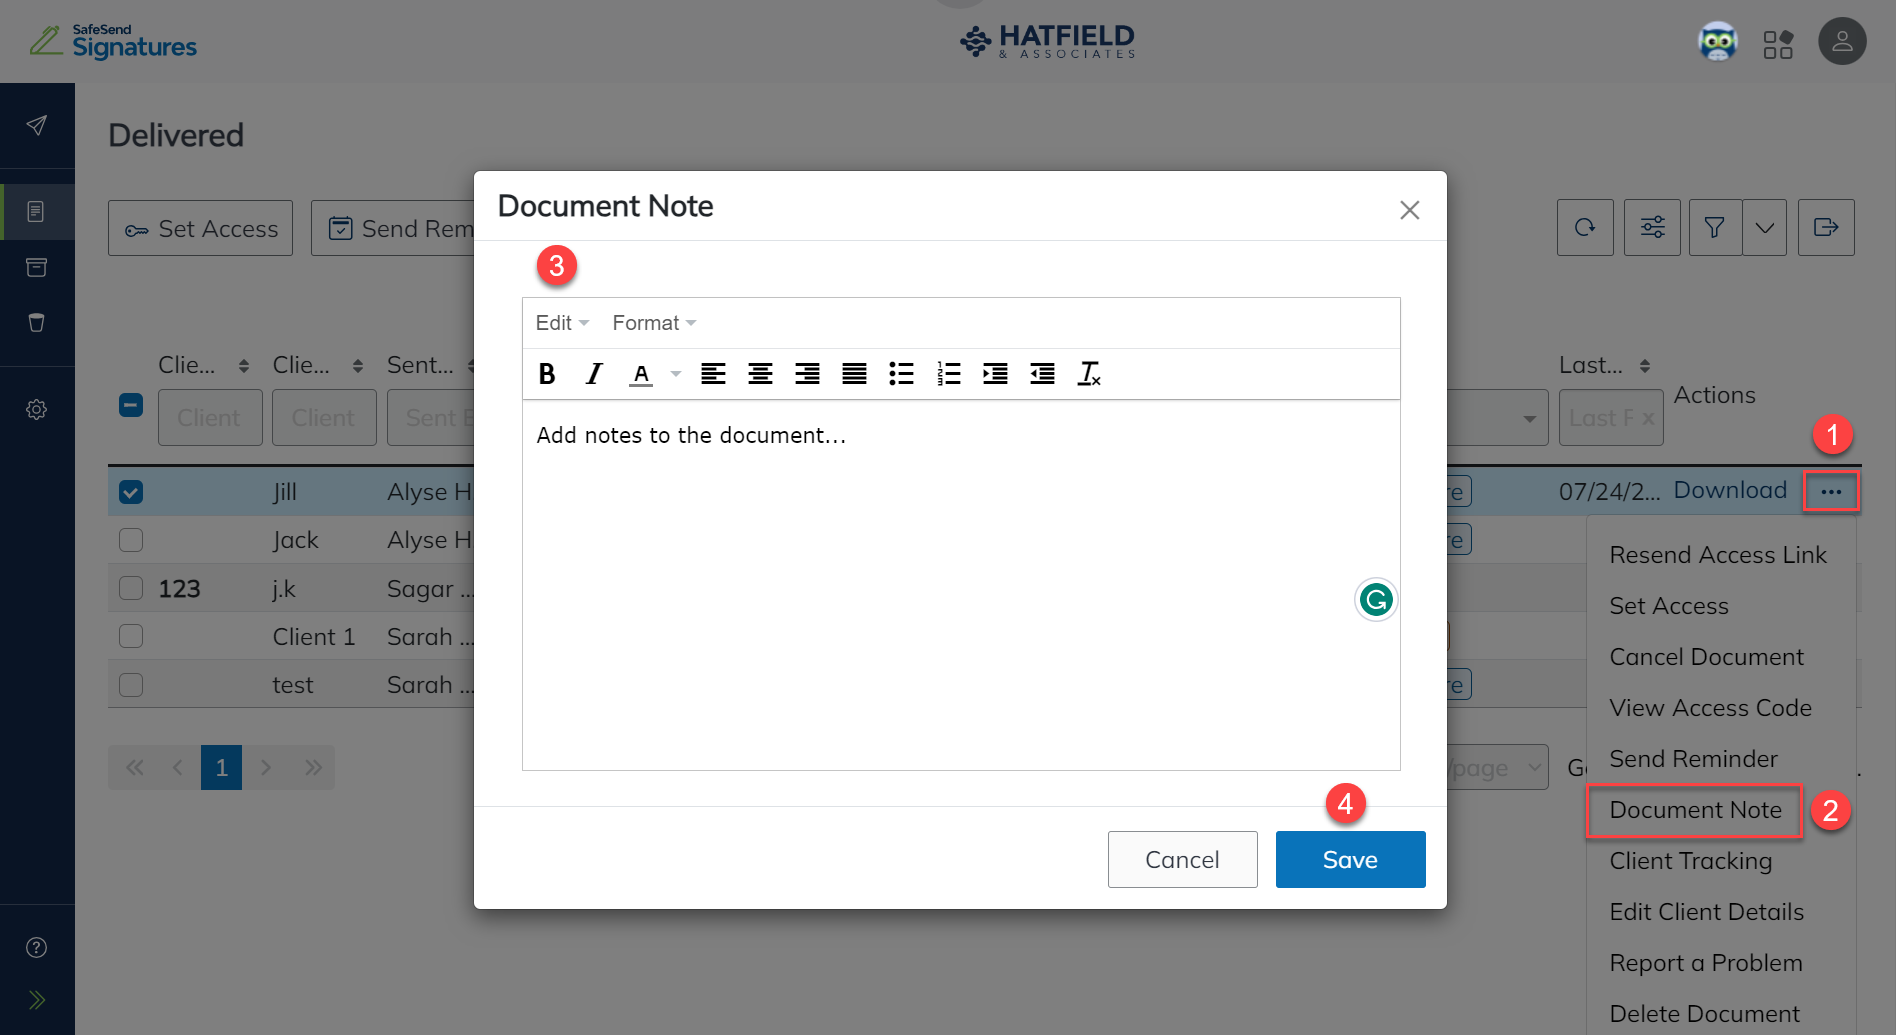Toggle the select-all checkbox in the header
1896x1035 pixels.
pos(130,405)
